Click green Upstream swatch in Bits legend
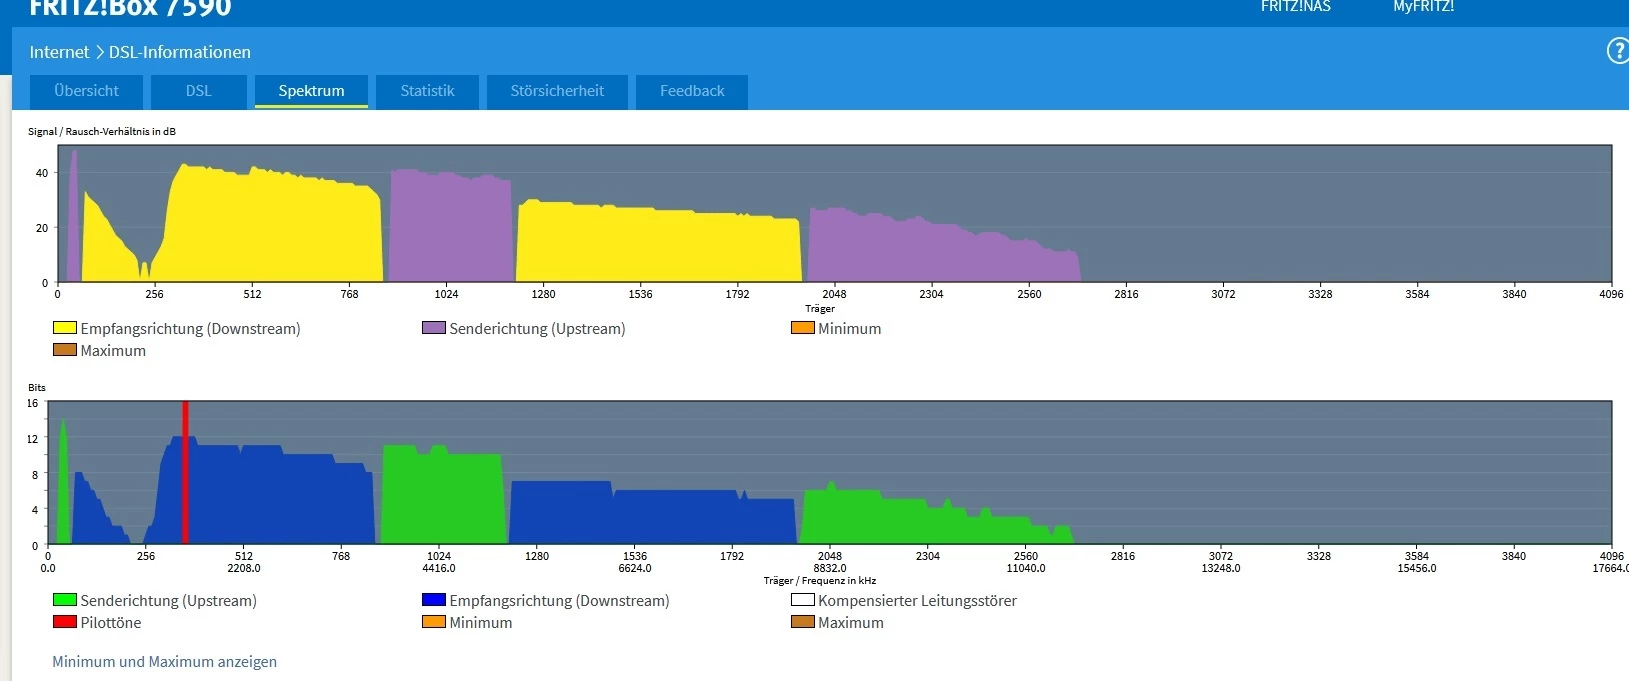The image size is (1629, 681). coord(65,600)
